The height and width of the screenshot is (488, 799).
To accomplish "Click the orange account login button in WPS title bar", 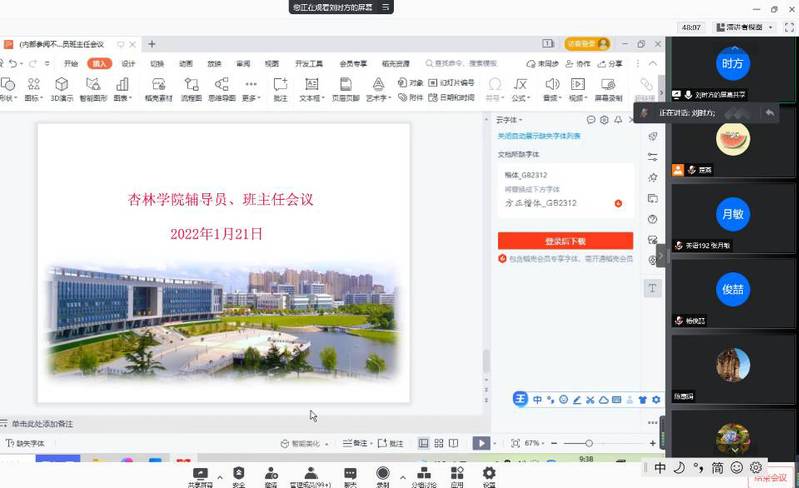I will (587, 44).
